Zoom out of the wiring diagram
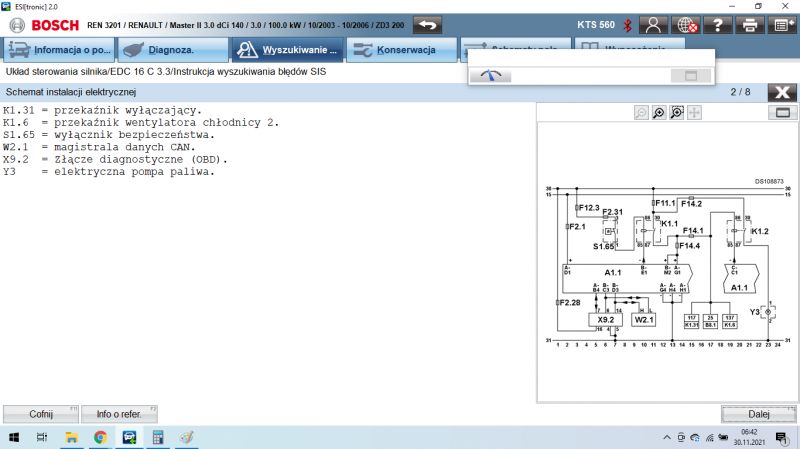This screenshot has width=800, height=449. (641, 113)
